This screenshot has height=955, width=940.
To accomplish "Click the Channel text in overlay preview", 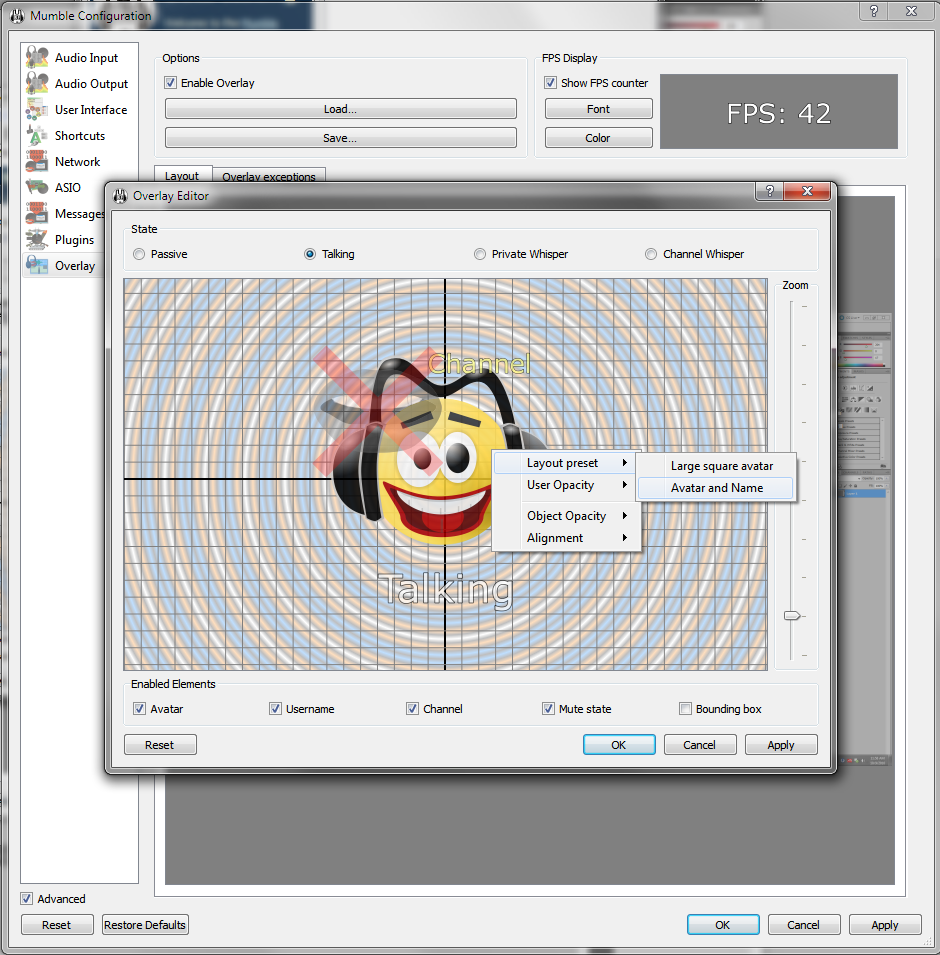I will [479, 364].
